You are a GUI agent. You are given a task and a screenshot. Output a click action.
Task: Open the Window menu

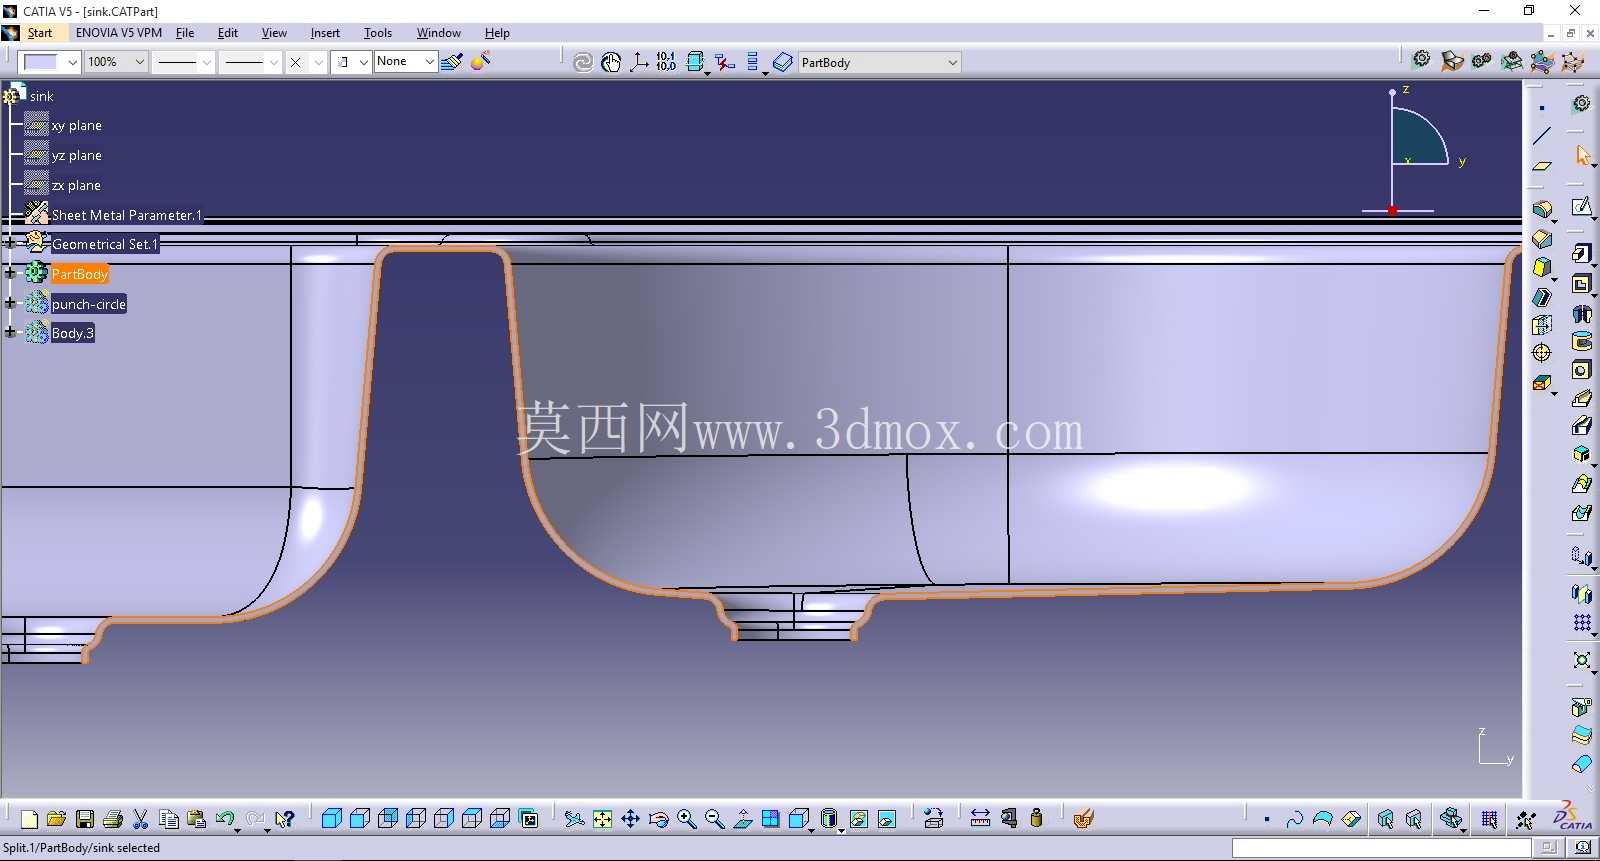[x=439, y=33]
